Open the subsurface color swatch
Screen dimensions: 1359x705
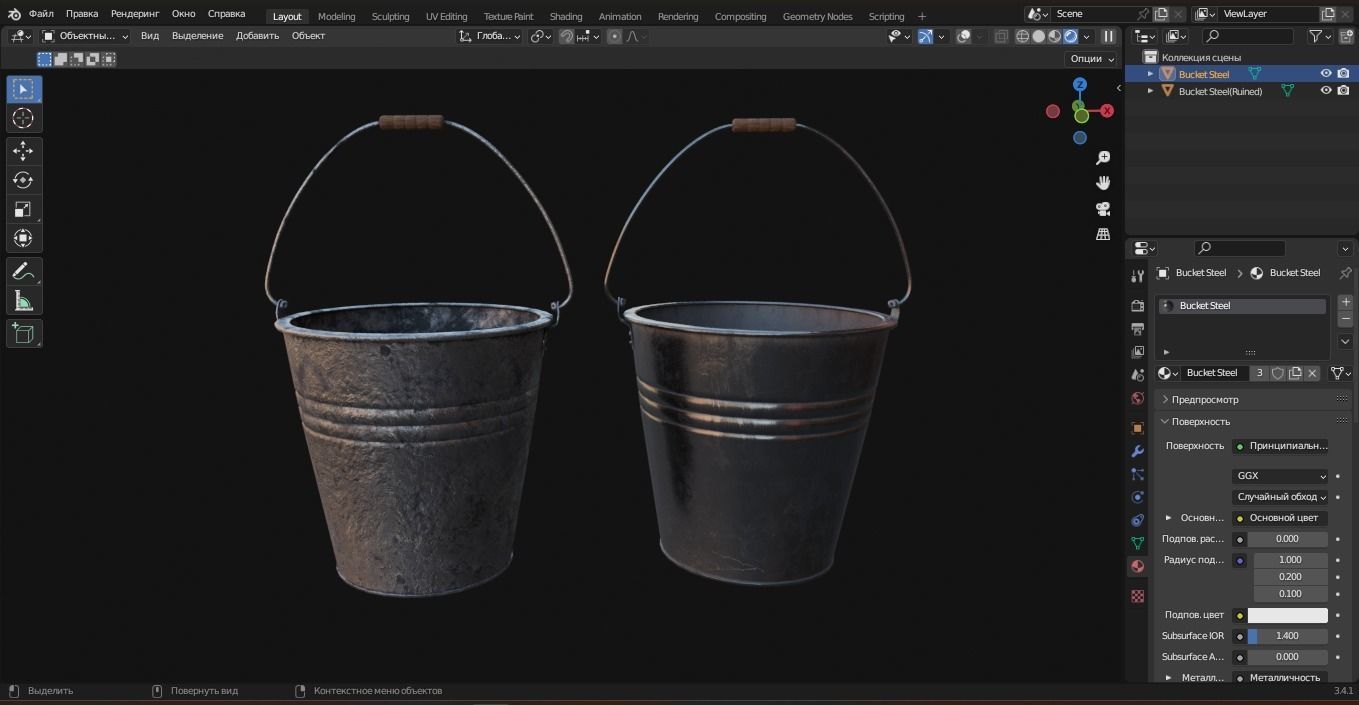[x=1288, y=615]
